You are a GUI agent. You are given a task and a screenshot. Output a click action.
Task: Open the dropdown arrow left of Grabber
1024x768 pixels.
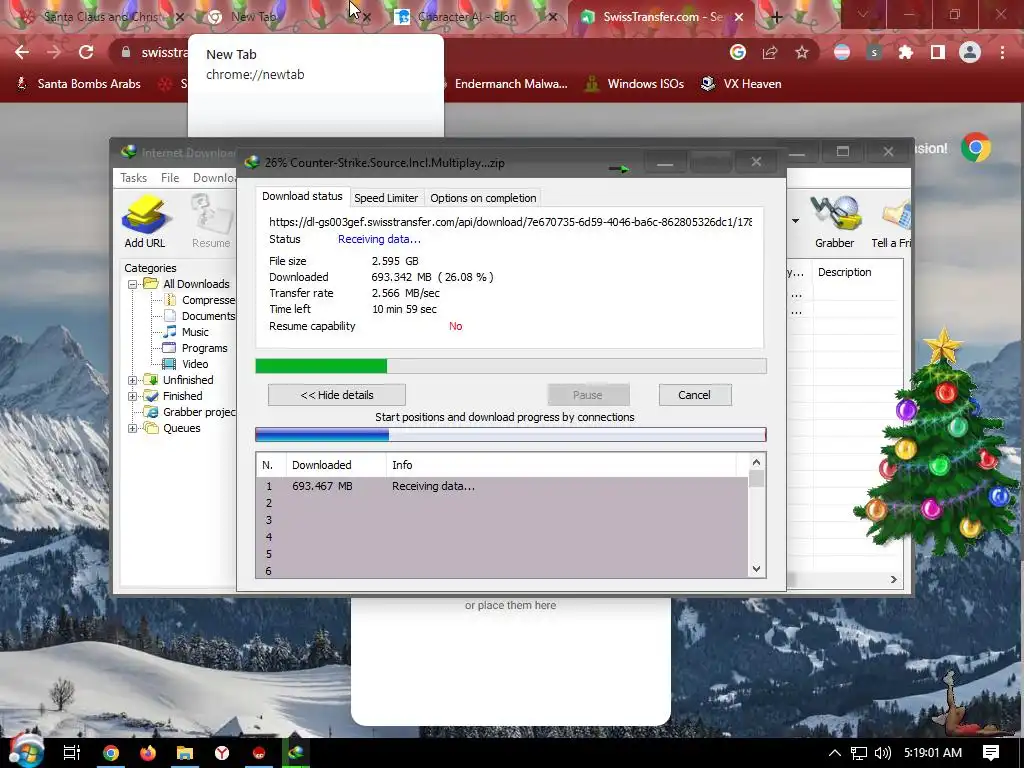click(x=795, y=221)
